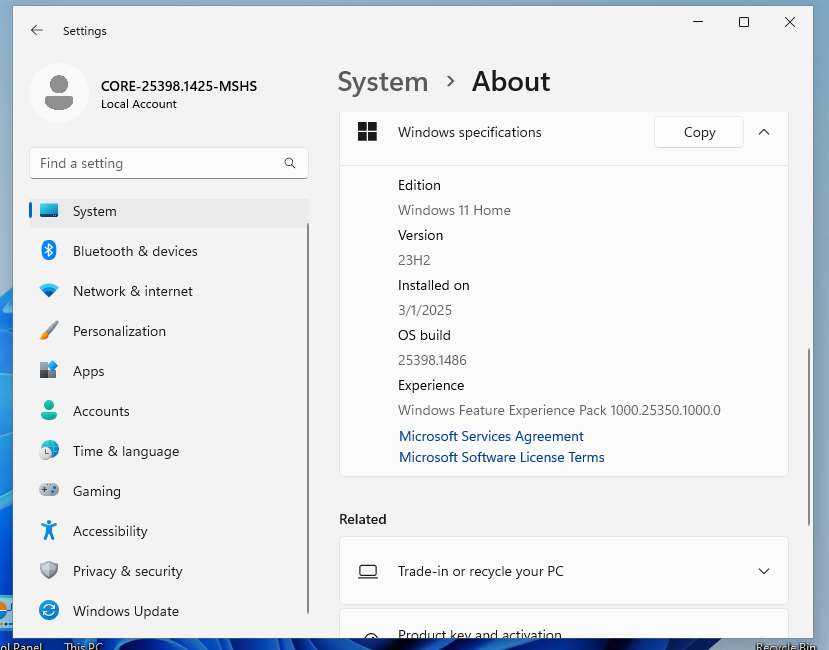Select Gaming in the sidebar
This screenshot has width=829, height=650.
[169, 491]
